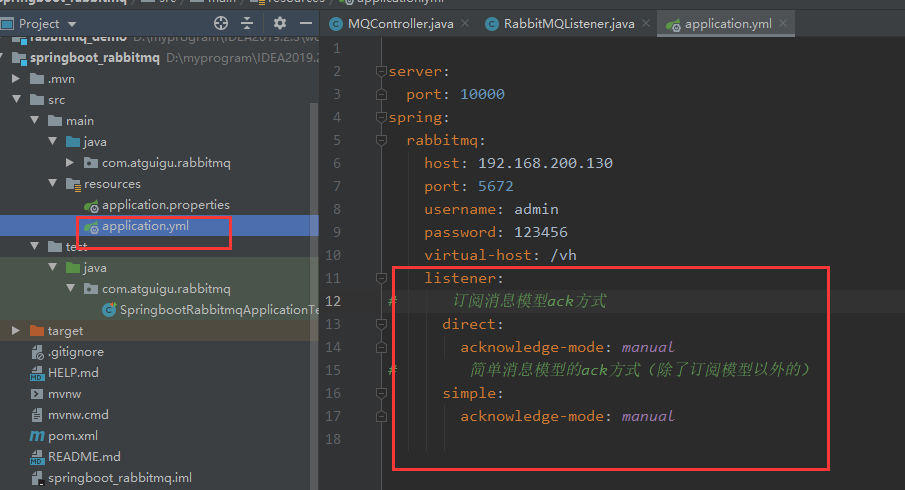This screenshot has height=490, width=905.
Task: Click the test class icon for SpringbootRabbitmqApplicationTests
Action: pos(109,310)
